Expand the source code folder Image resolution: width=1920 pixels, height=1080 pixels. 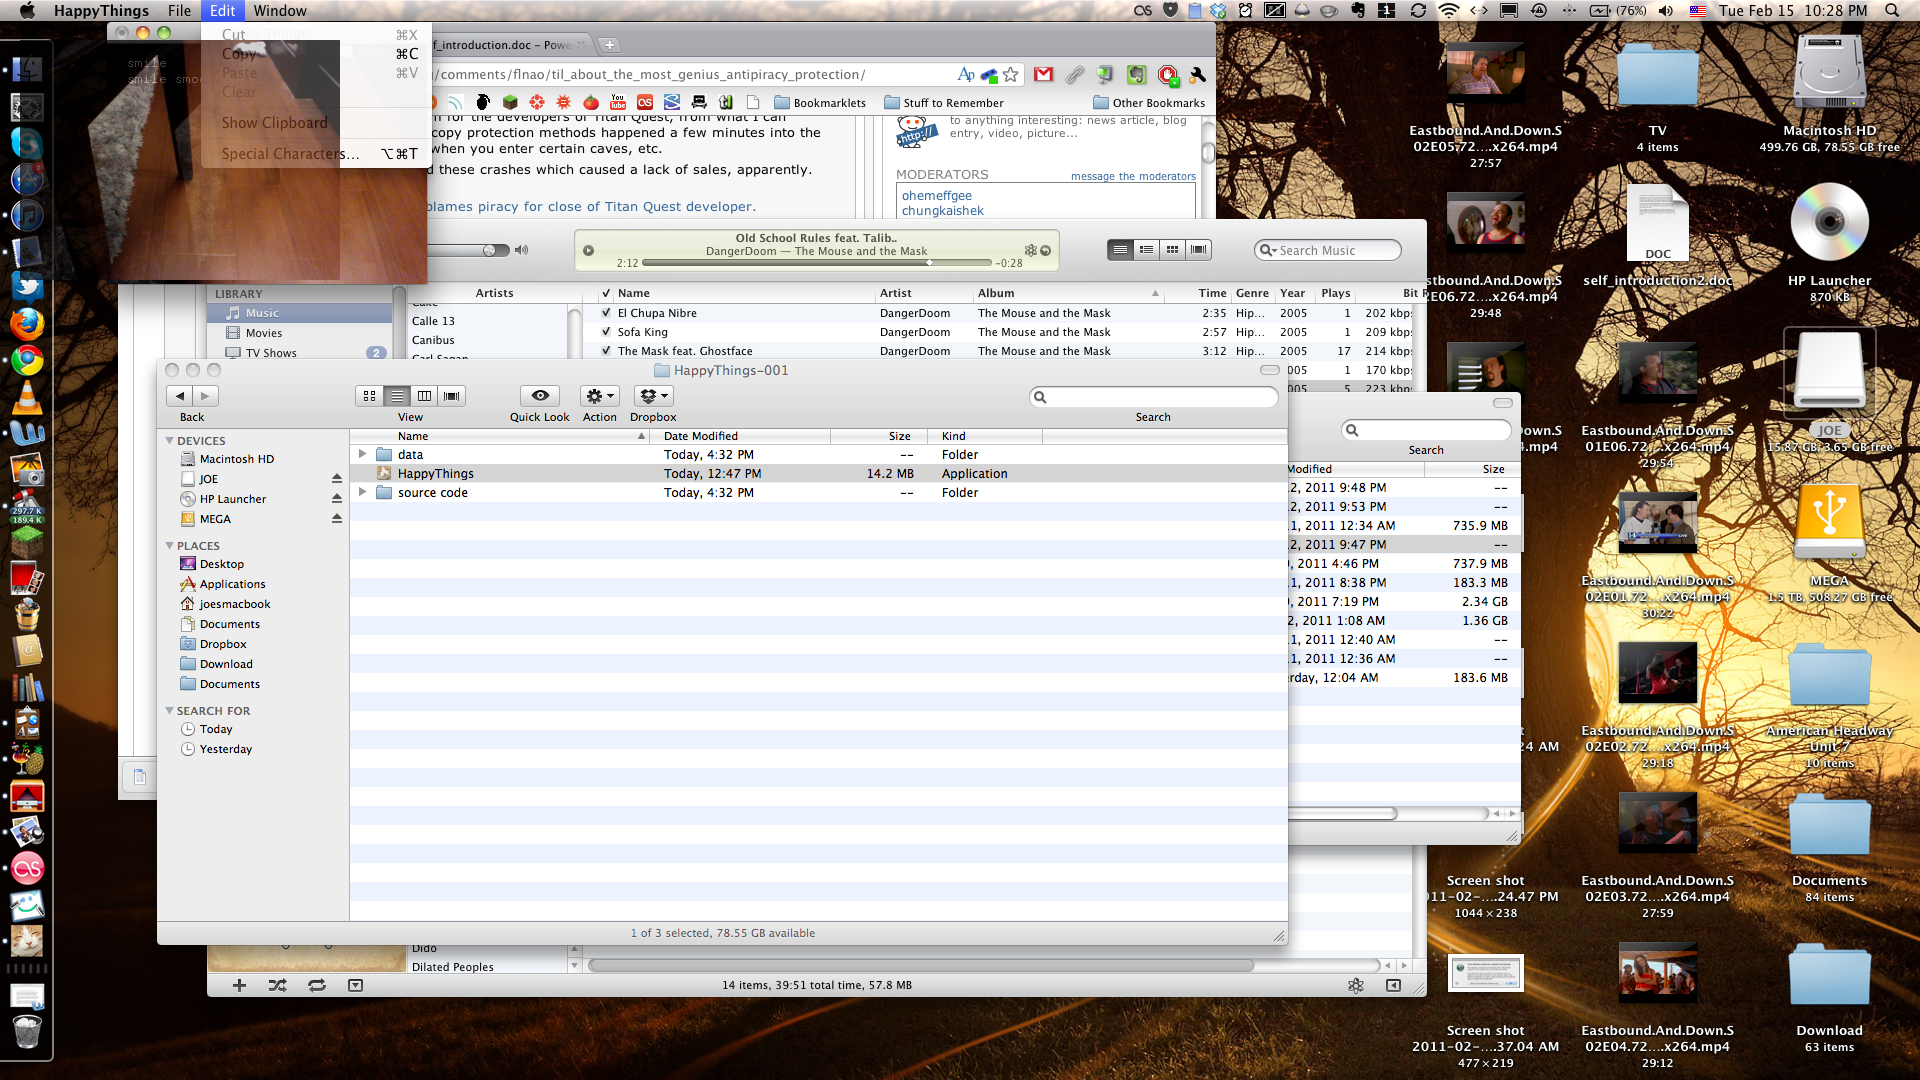363,492
